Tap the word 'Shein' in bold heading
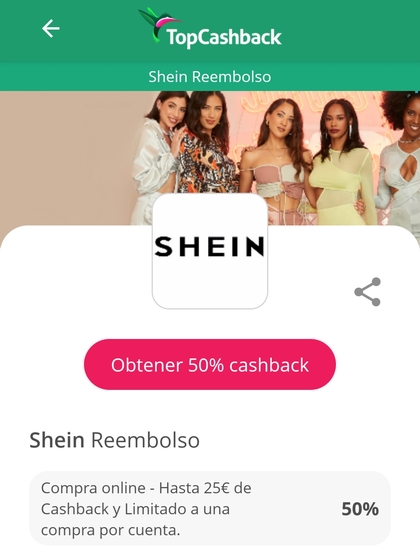The image size is (420, 557). pos(57,440)
